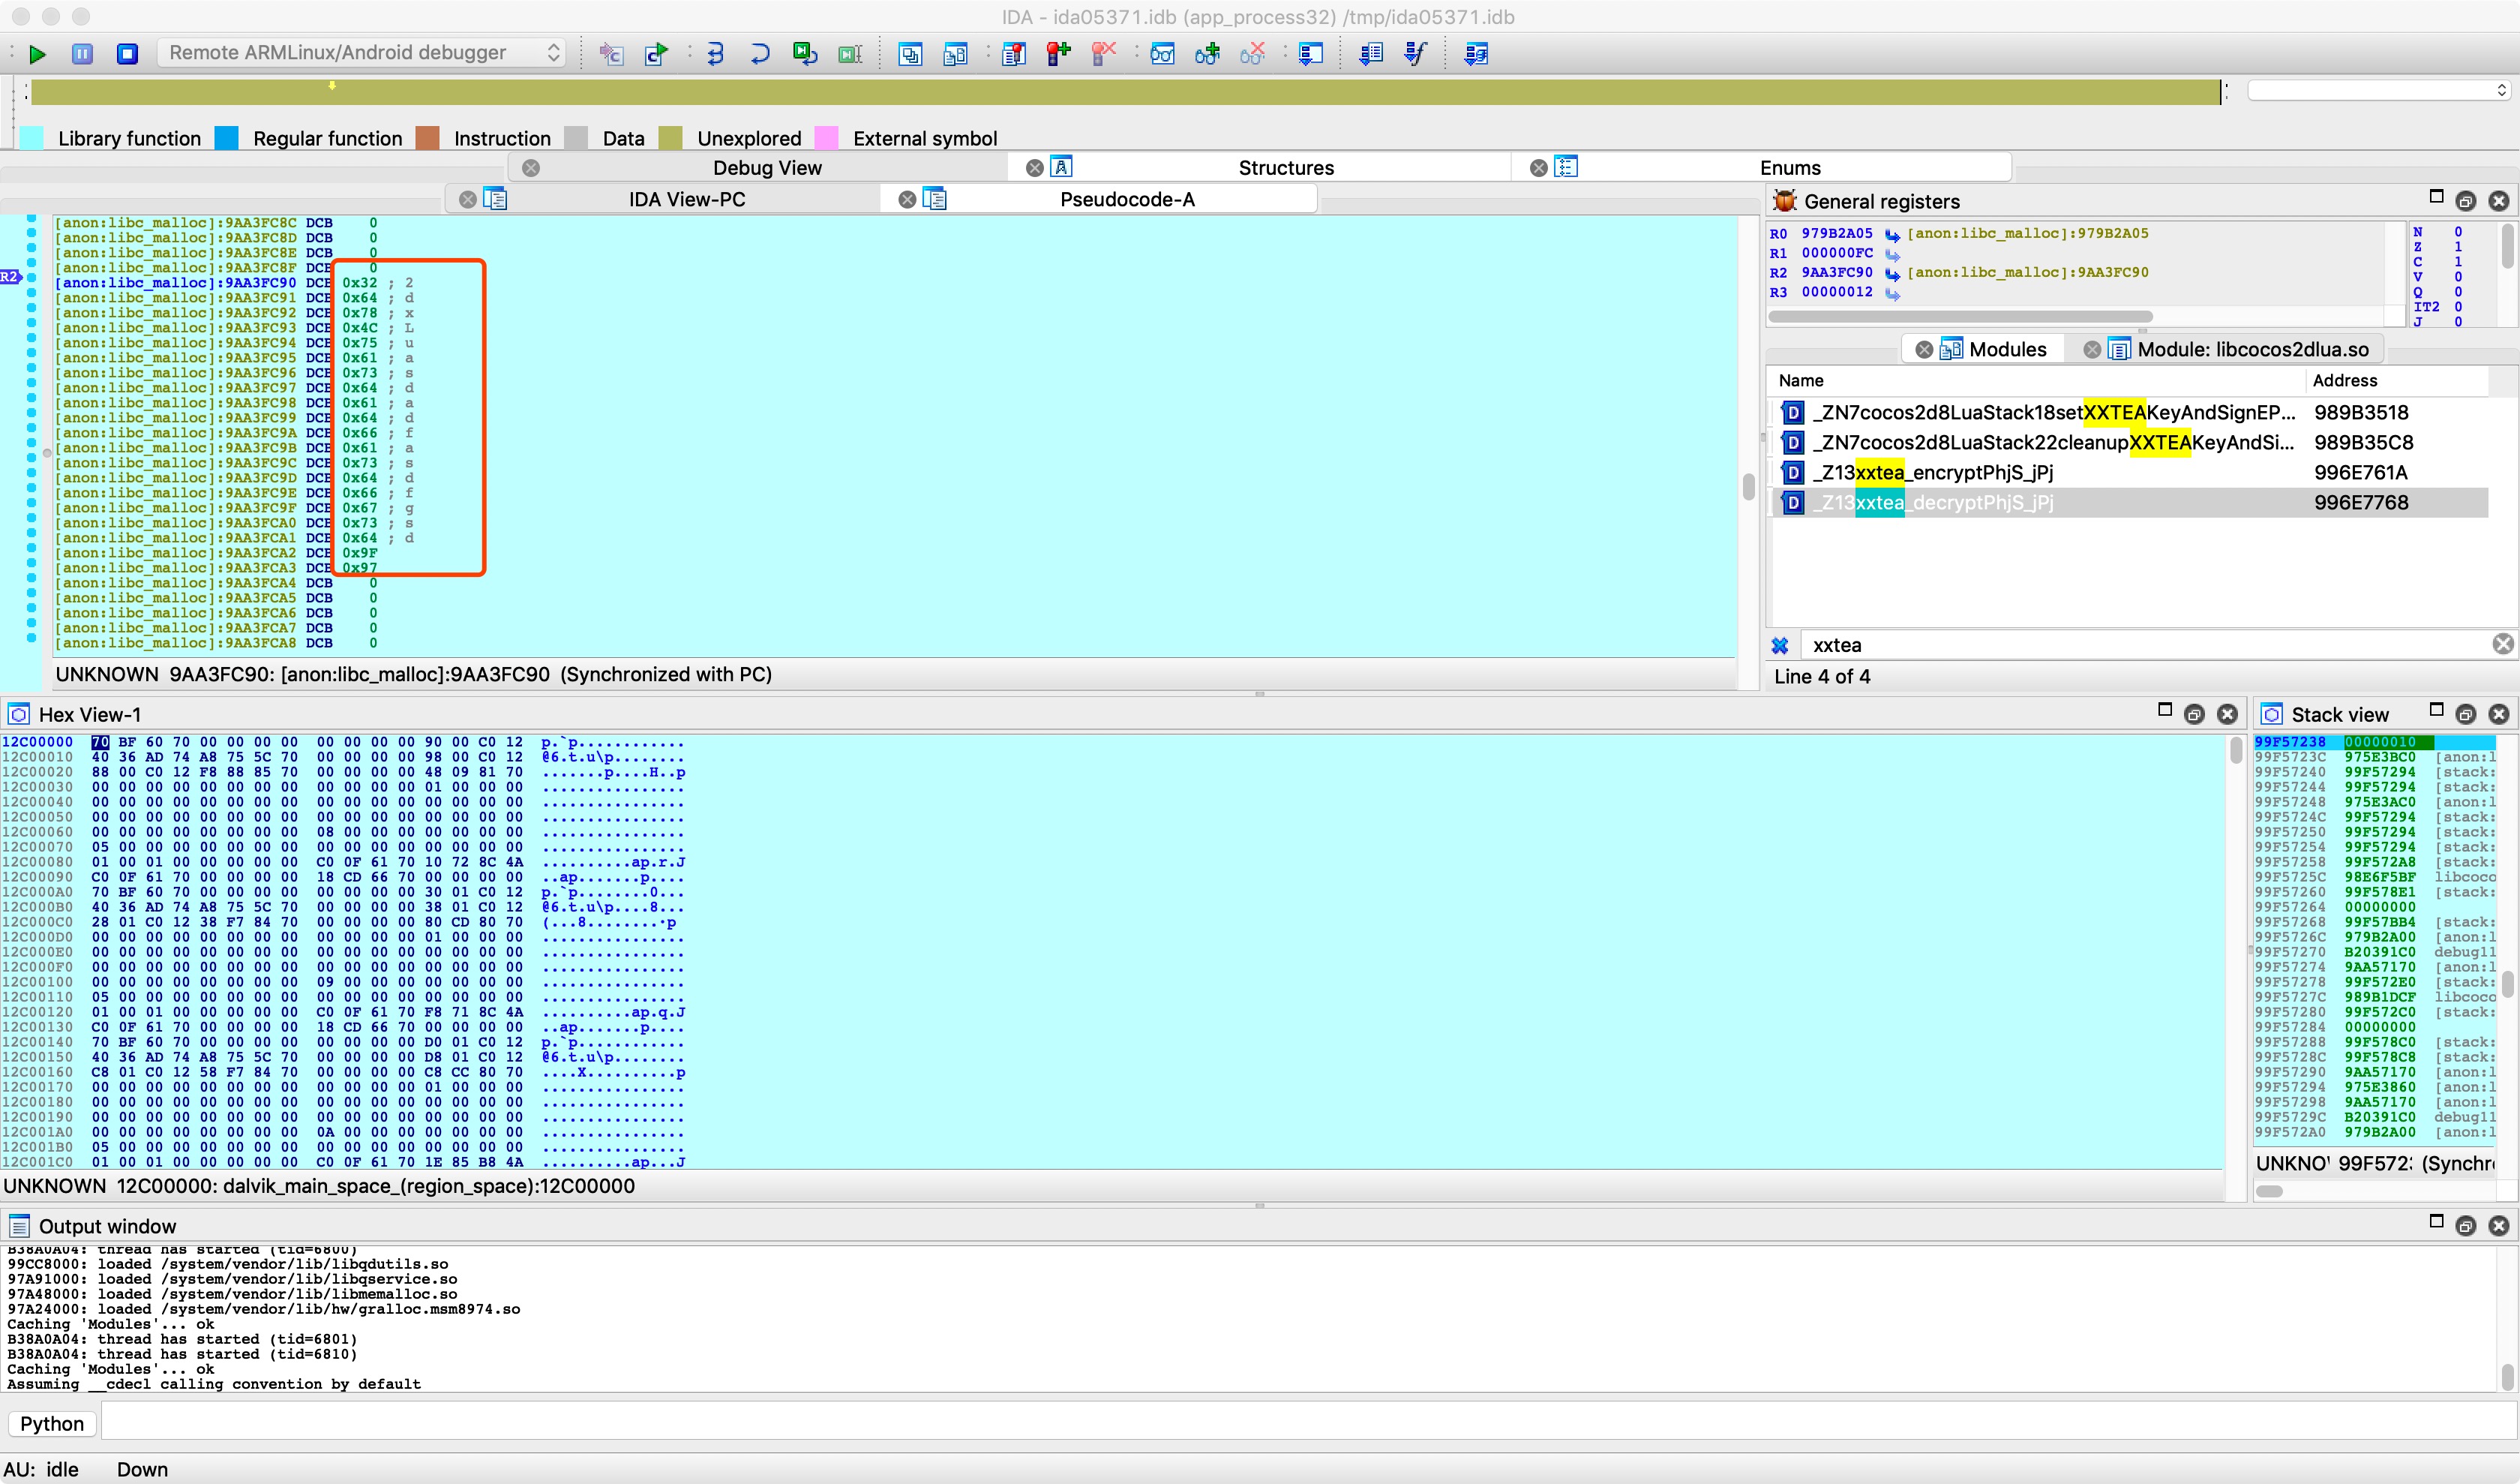Click the Modules panel icon

pyautogui.click(x=1955, y=348)
